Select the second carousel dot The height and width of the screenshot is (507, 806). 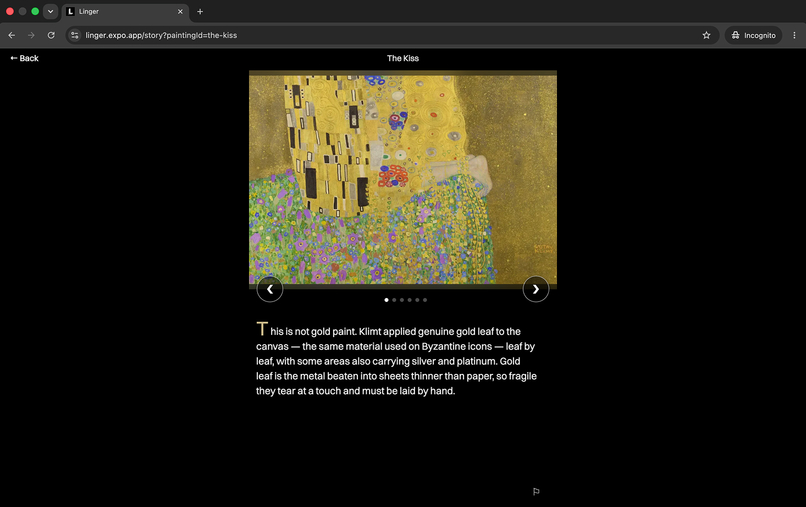[394, 300]
